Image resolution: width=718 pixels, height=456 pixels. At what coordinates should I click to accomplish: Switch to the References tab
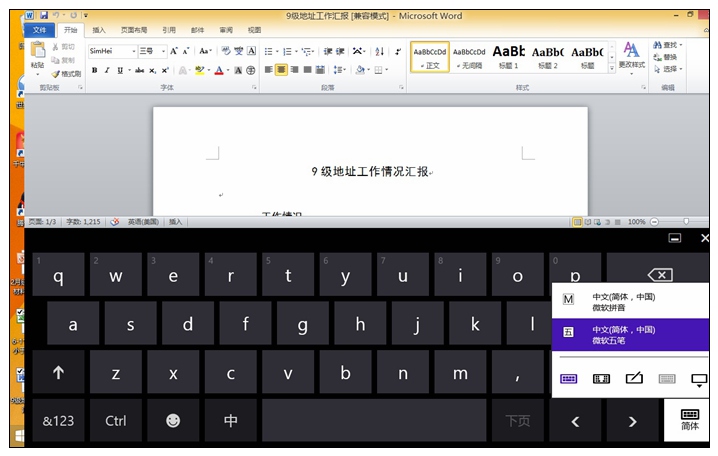pyautogui.click(x=169, y=30)
